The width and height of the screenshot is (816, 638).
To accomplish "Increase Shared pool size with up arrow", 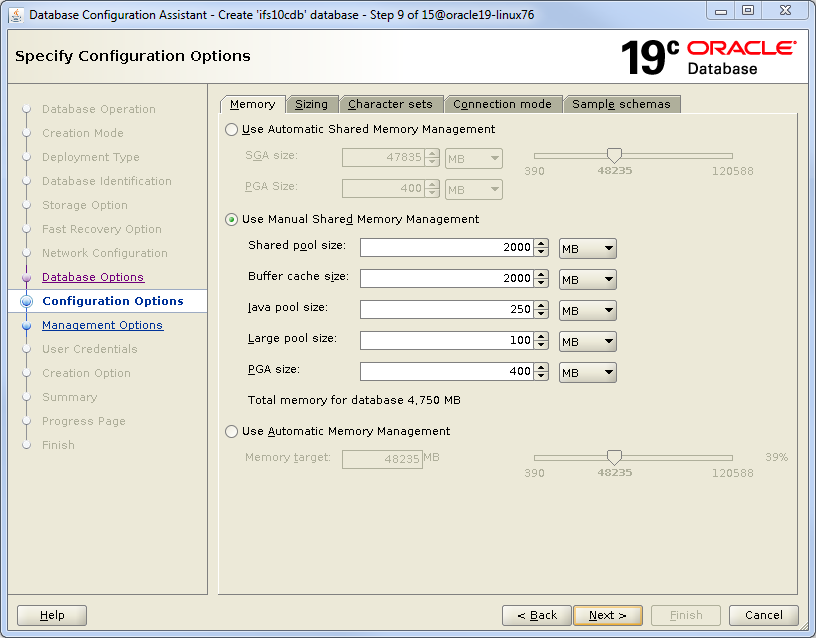I will [541, 243].
